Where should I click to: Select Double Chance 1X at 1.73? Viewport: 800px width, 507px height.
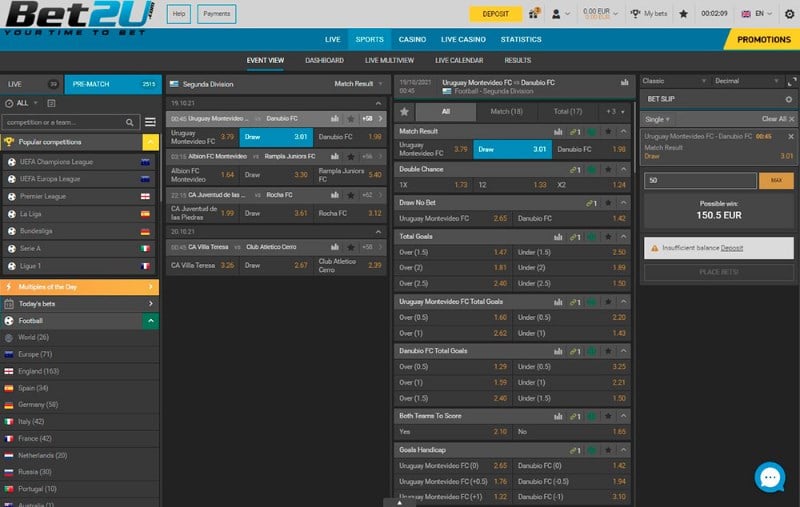[434, 185]
